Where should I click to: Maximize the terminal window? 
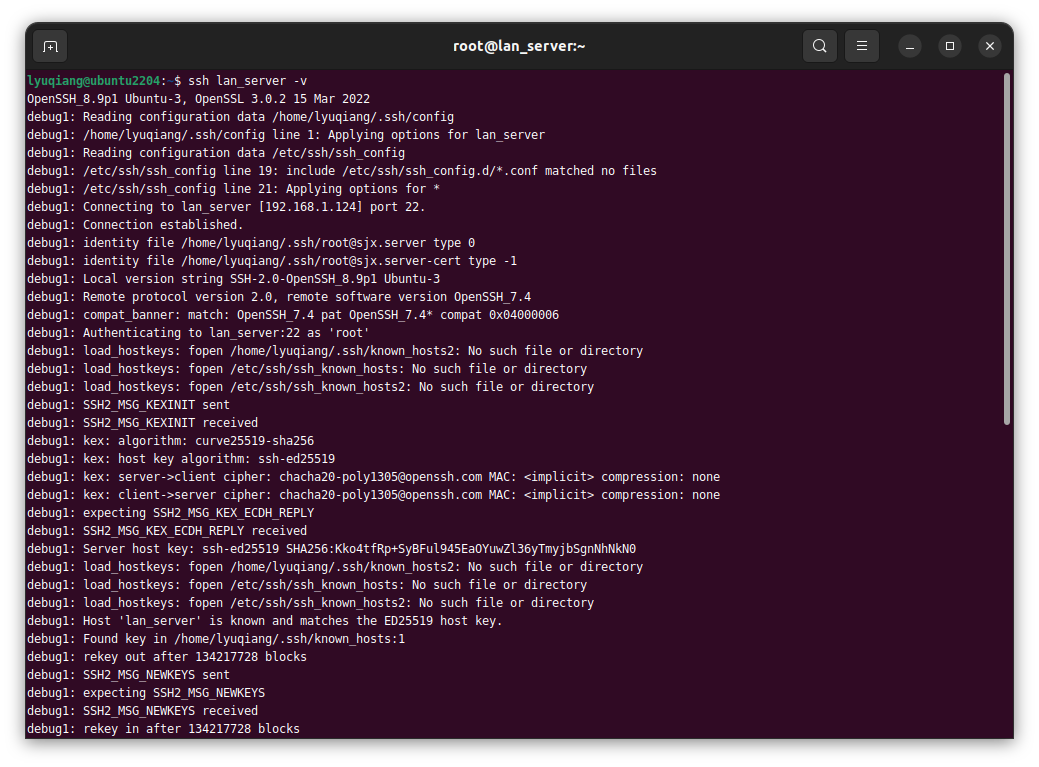(x=949, y=46)
